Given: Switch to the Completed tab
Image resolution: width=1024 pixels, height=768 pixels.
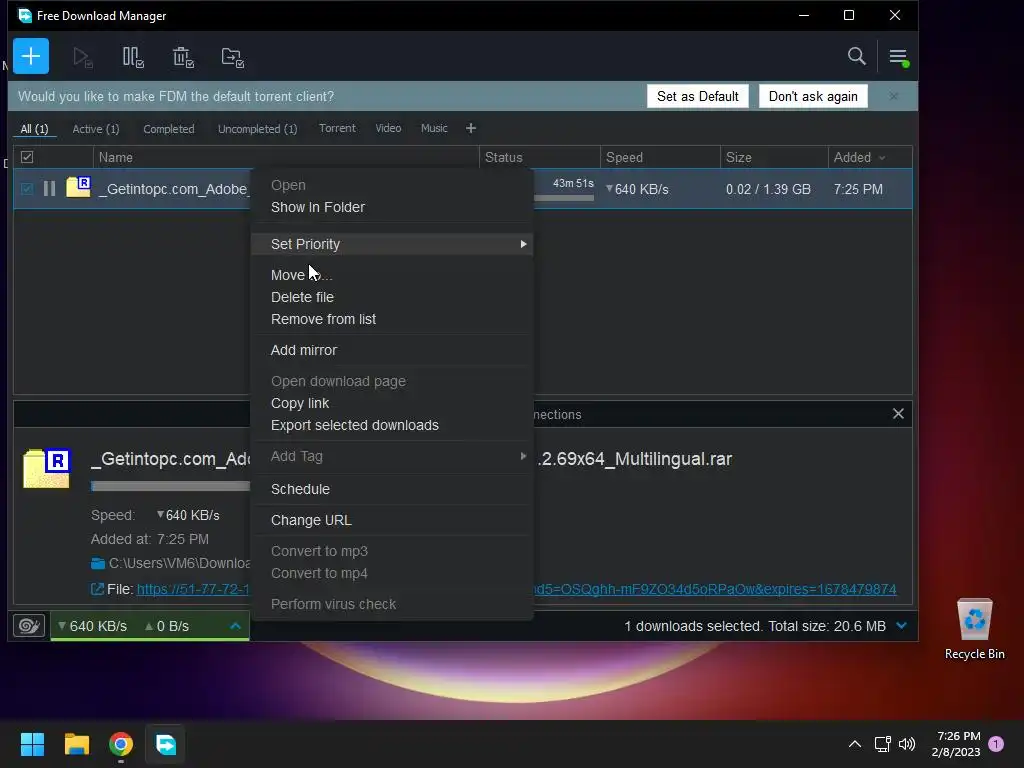Looking at the screenshot, I should click(x=168, y=129).
